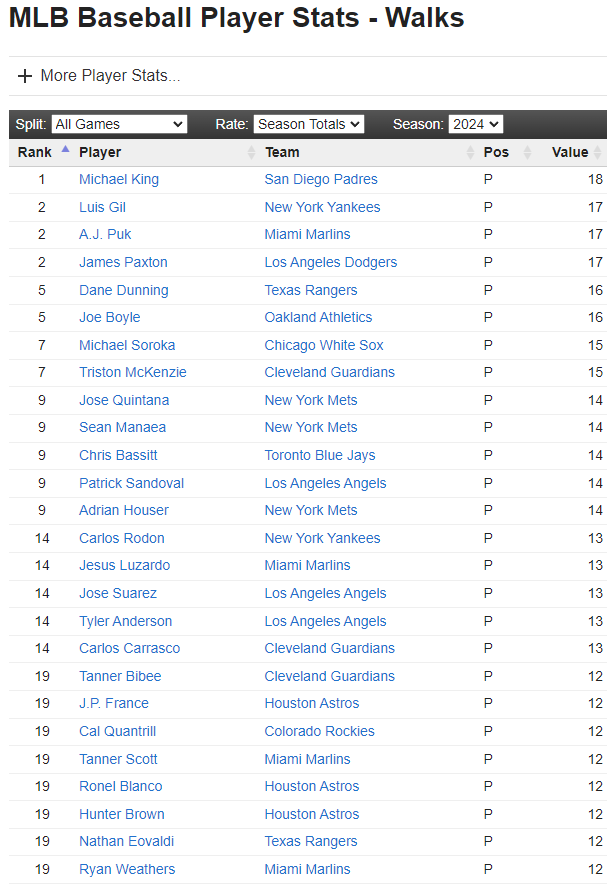Sort table by Team column header
Screen dimensions: 616x888
pyautogui.click(x=282, y=153)
